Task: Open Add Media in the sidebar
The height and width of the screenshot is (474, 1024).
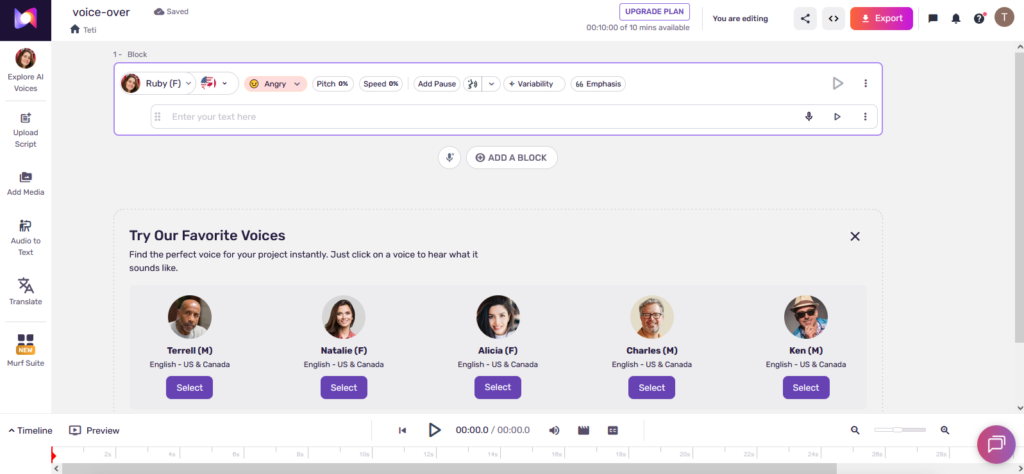Action: click(x=25, y=183)
